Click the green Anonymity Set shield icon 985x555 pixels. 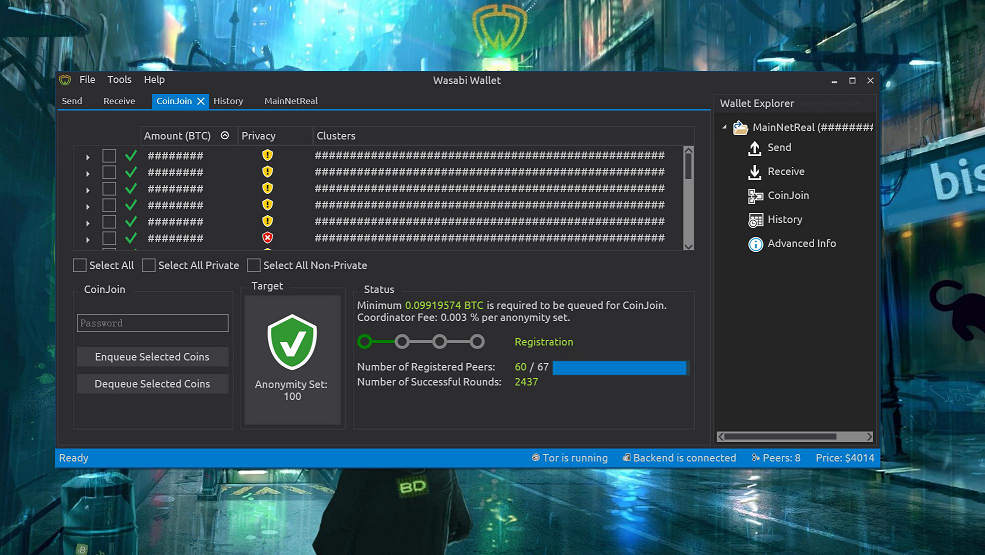[x=292, y=342]
